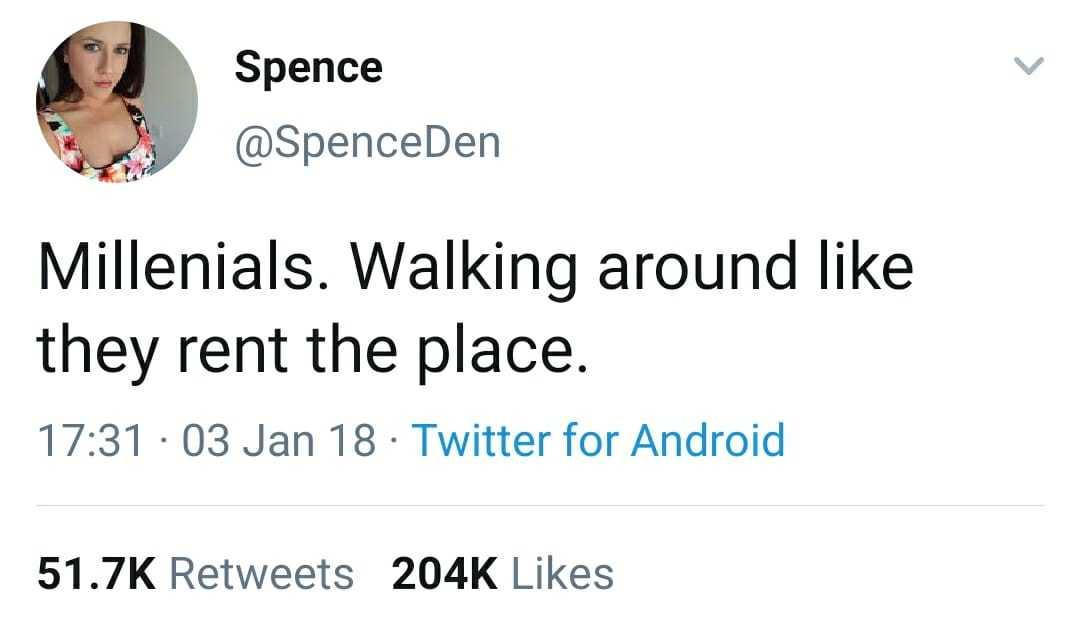Viewport: 1080px width, 636px height.
Task: Open Spence's profile via the avatar
Action: click(110, 98)
